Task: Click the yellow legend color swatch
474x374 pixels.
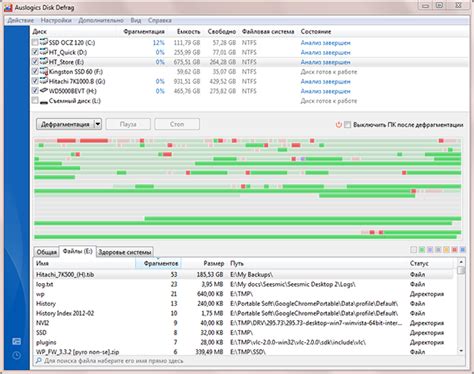Action: [446, 250]
